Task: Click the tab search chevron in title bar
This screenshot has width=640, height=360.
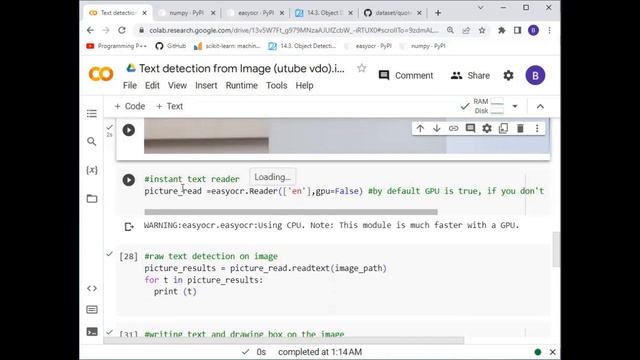Action: (x=480, y=8)
